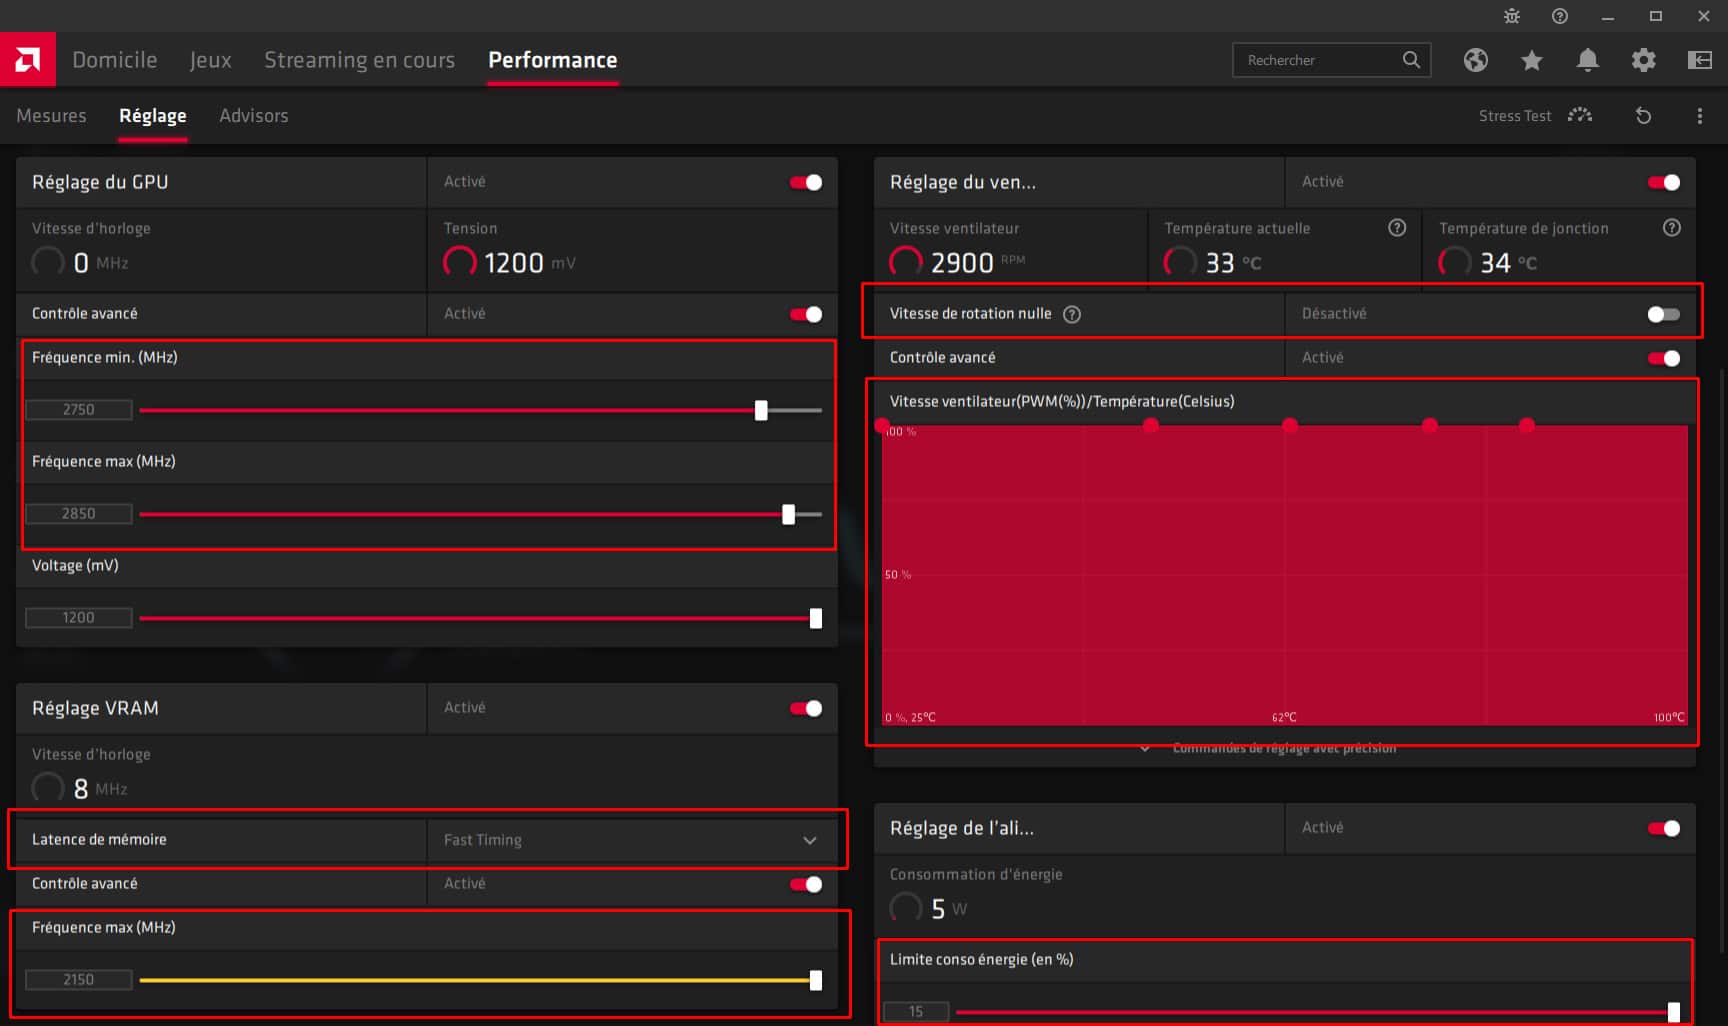Click help icon next to Température actuelle
The image size is (1728, 1026).
[x=1397, y=228]
